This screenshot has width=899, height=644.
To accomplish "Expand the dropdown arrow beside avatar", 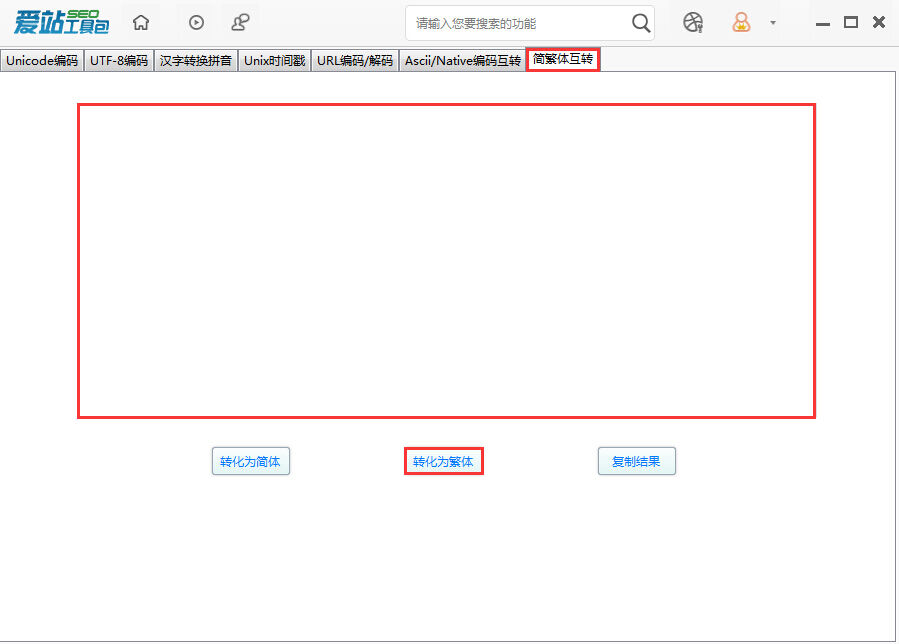I will click(773, 23).
